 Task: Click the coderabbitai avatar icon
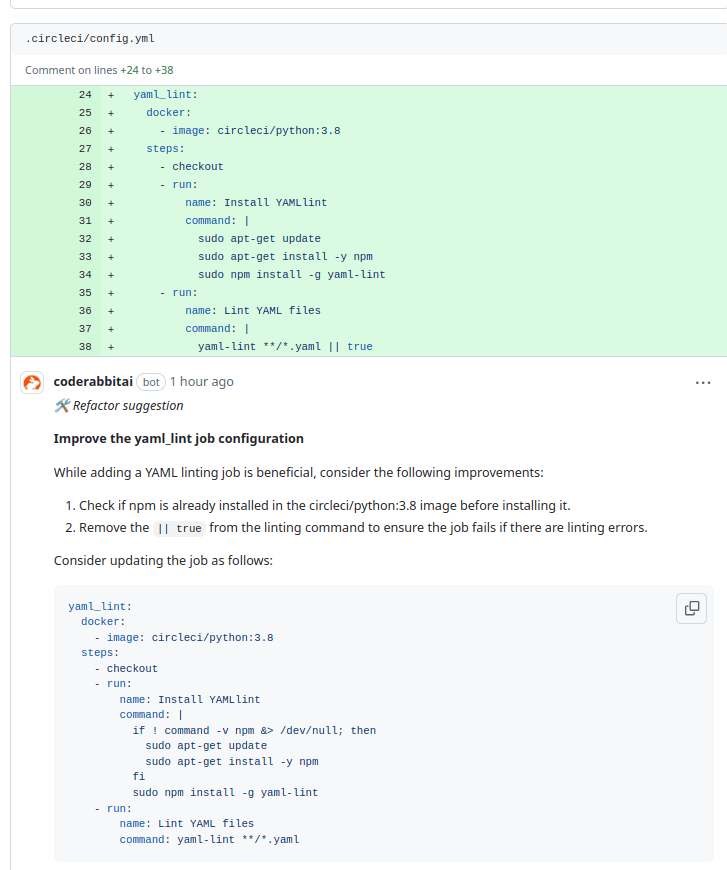pos(33,382)
